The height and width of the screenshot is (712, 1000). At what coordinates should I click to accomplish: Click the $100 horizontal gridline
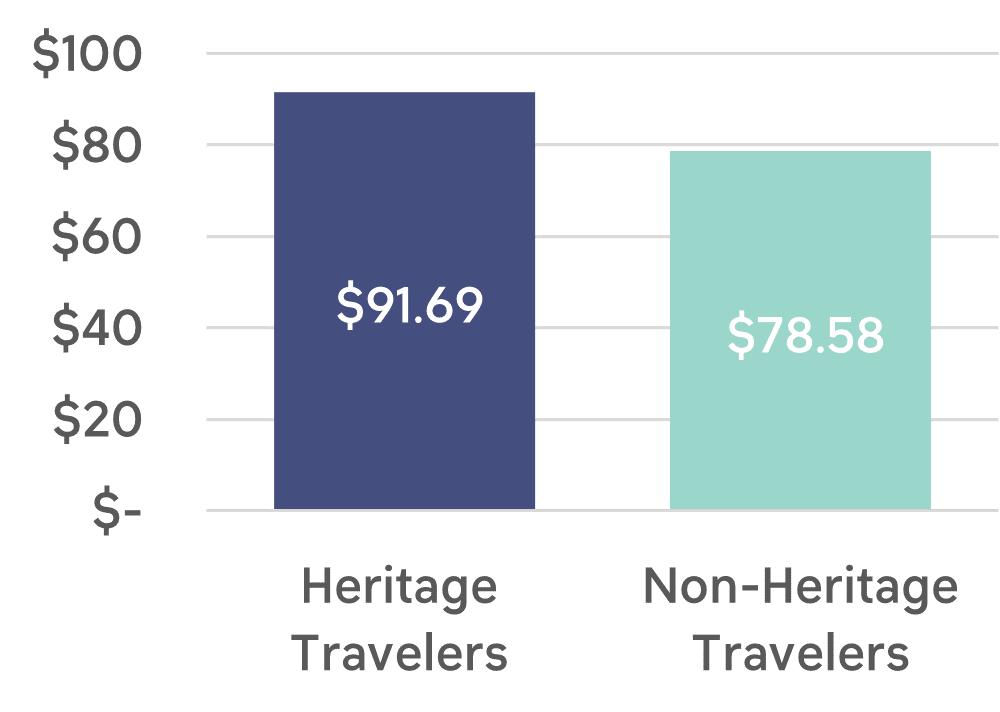pos(603,54)
